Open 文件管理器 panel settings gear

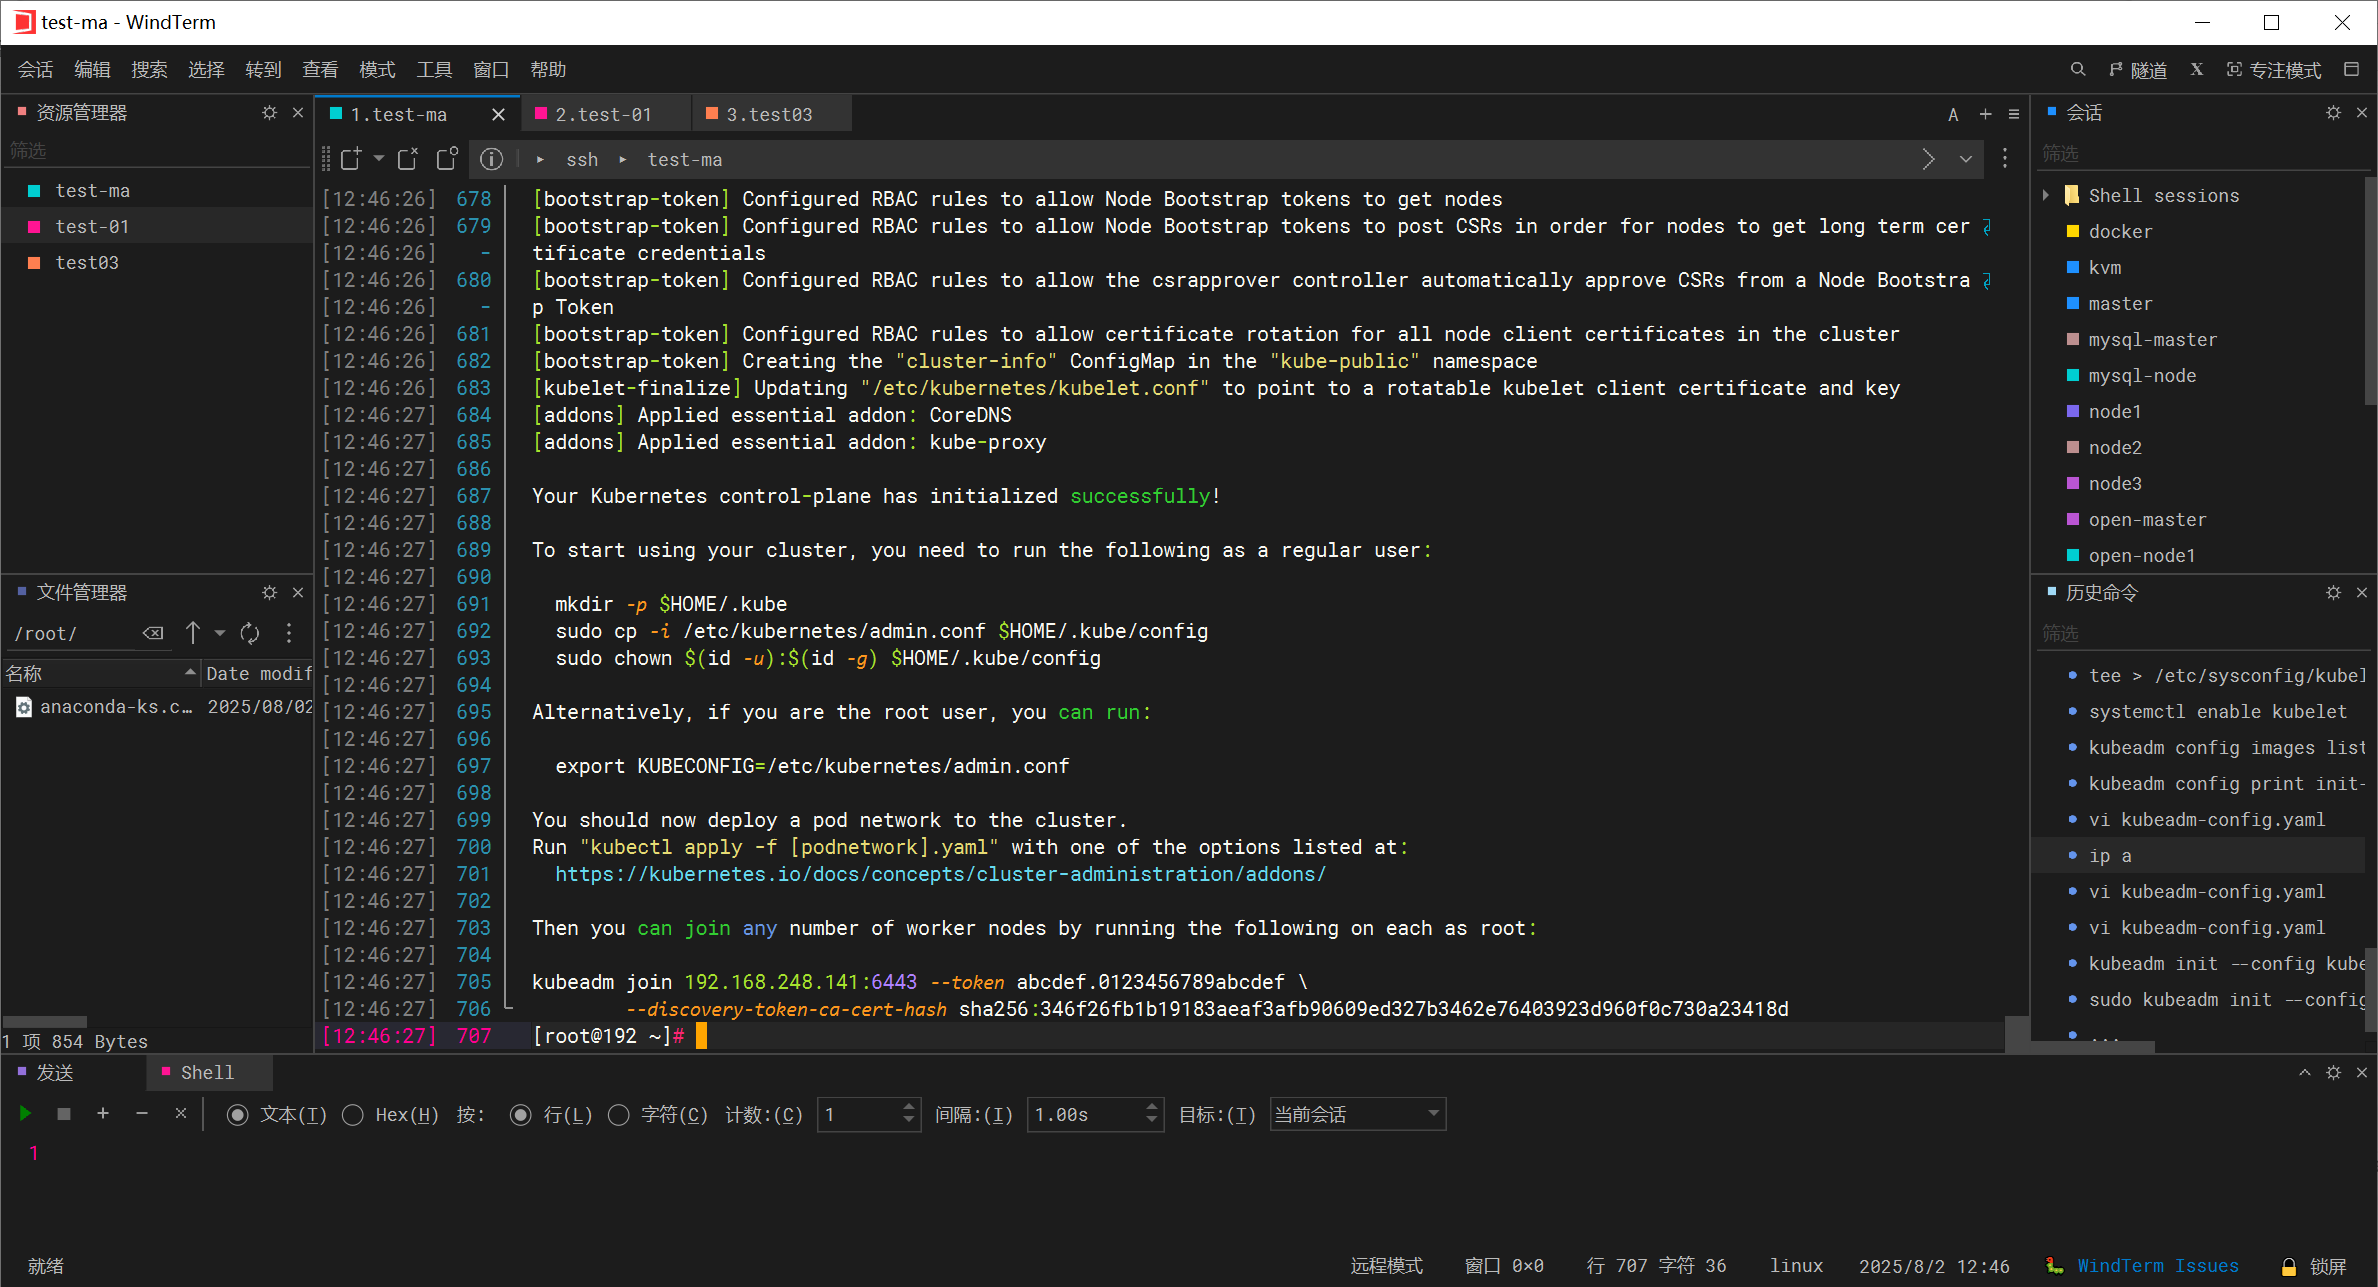coord(269,593)
